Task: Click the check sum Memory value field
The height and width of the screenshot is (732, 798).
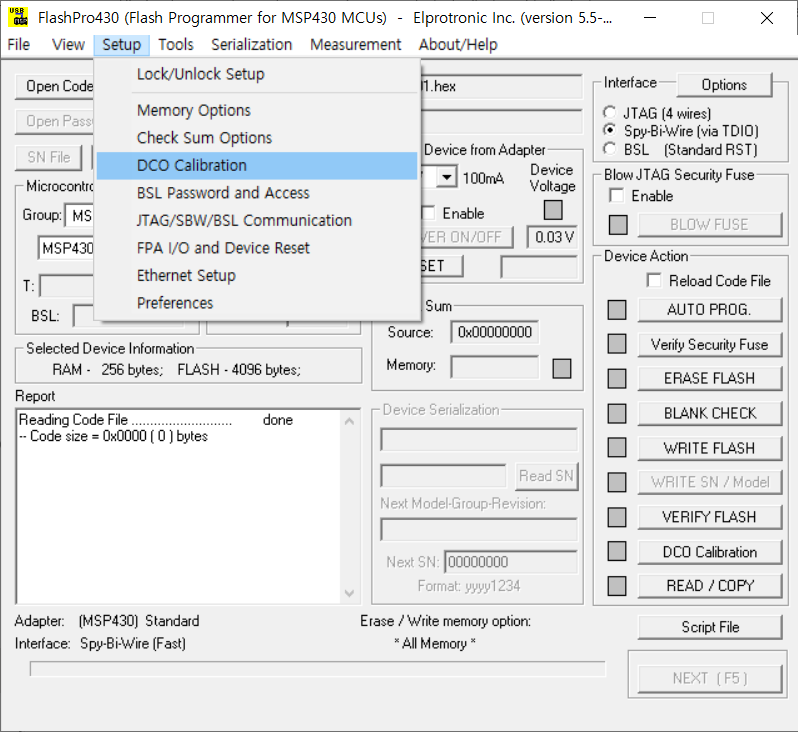Action: click(494, 367)
